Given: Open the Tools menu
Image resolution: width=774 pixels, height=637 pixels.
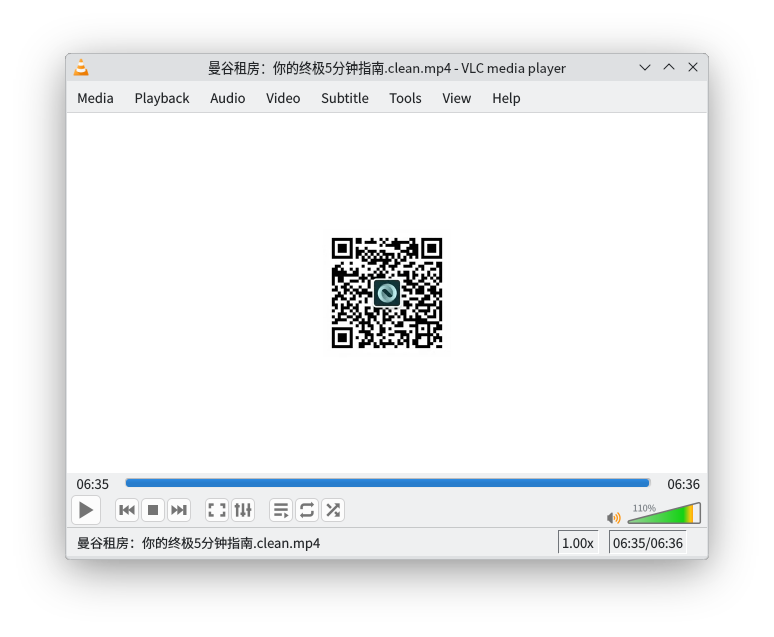Looking at the screenshot, I should (405, 98).
